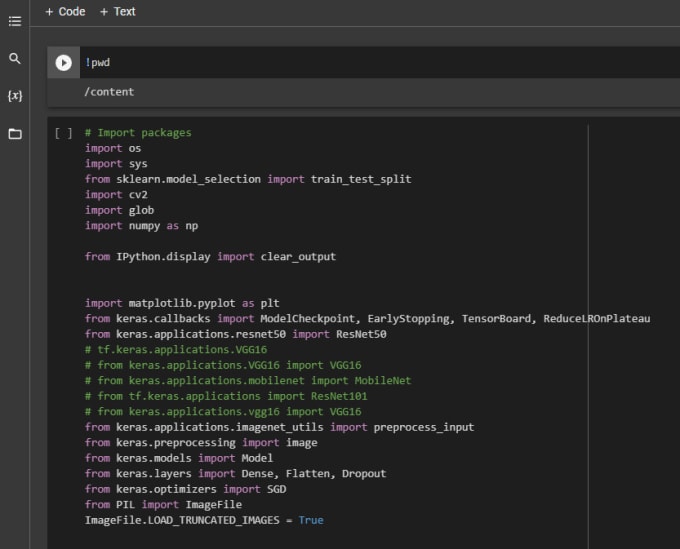Add a new Code cell

point(65,12)
